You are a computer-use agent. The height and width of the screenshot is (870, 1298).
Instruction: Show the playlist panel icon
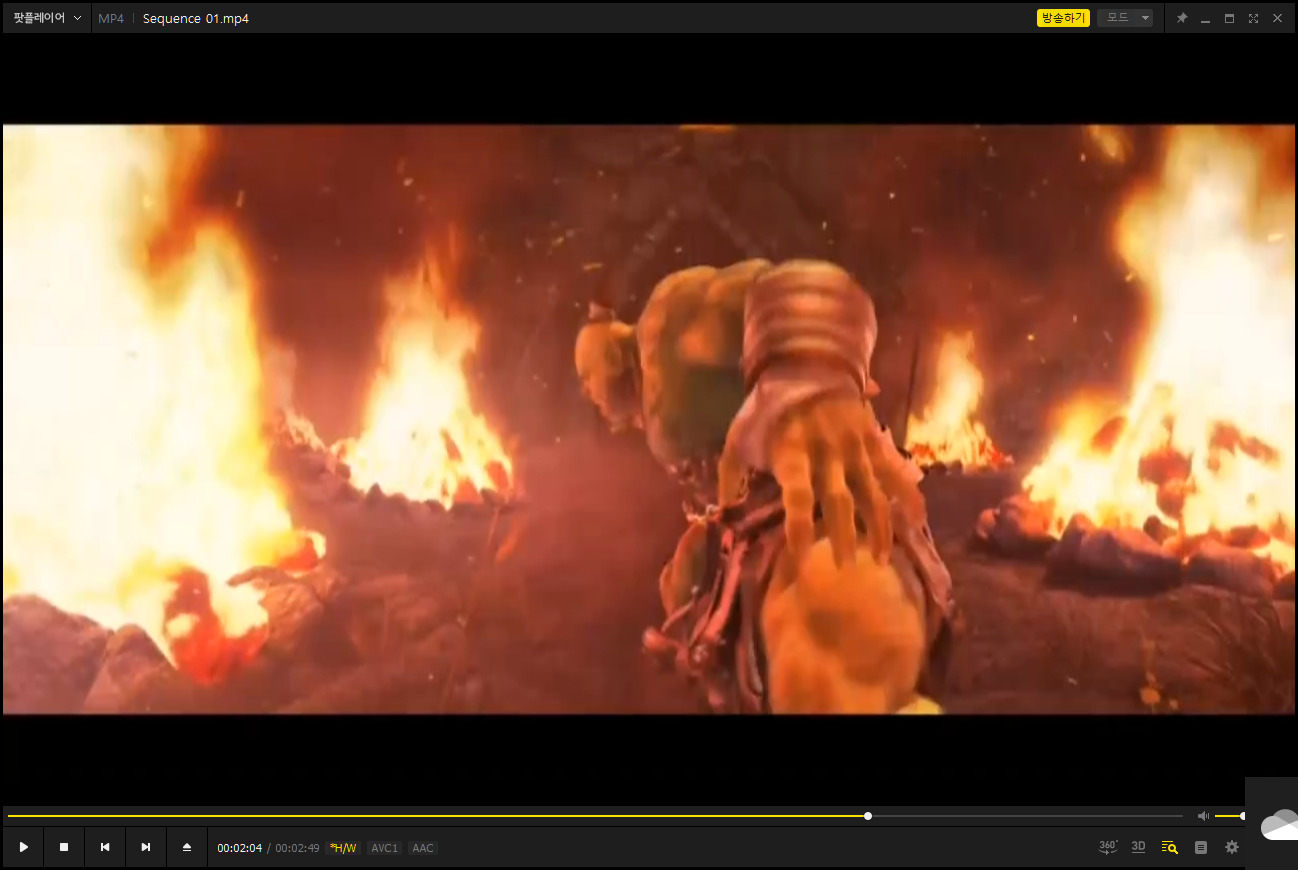[x=1201, y=847]
